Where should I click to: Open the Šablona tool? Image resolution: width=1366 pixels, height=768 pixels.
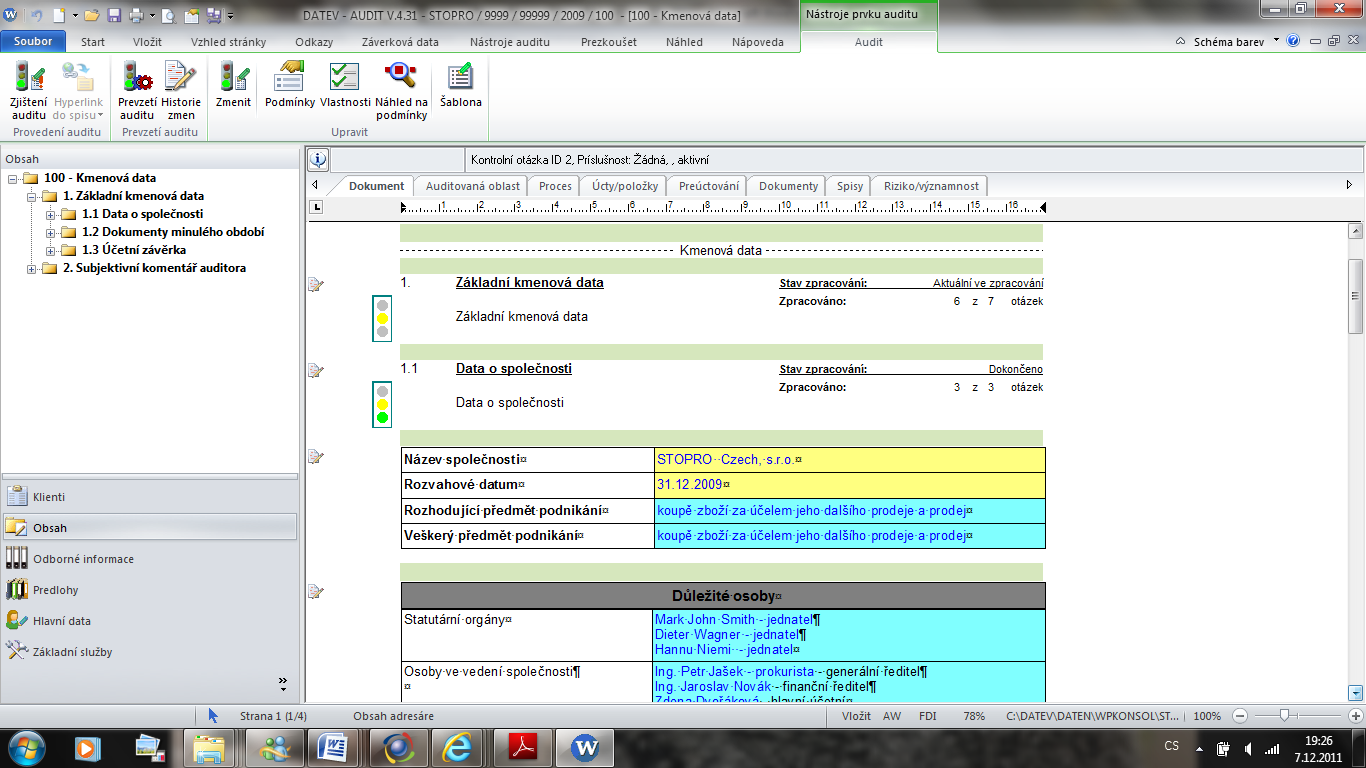click(460, 85)
